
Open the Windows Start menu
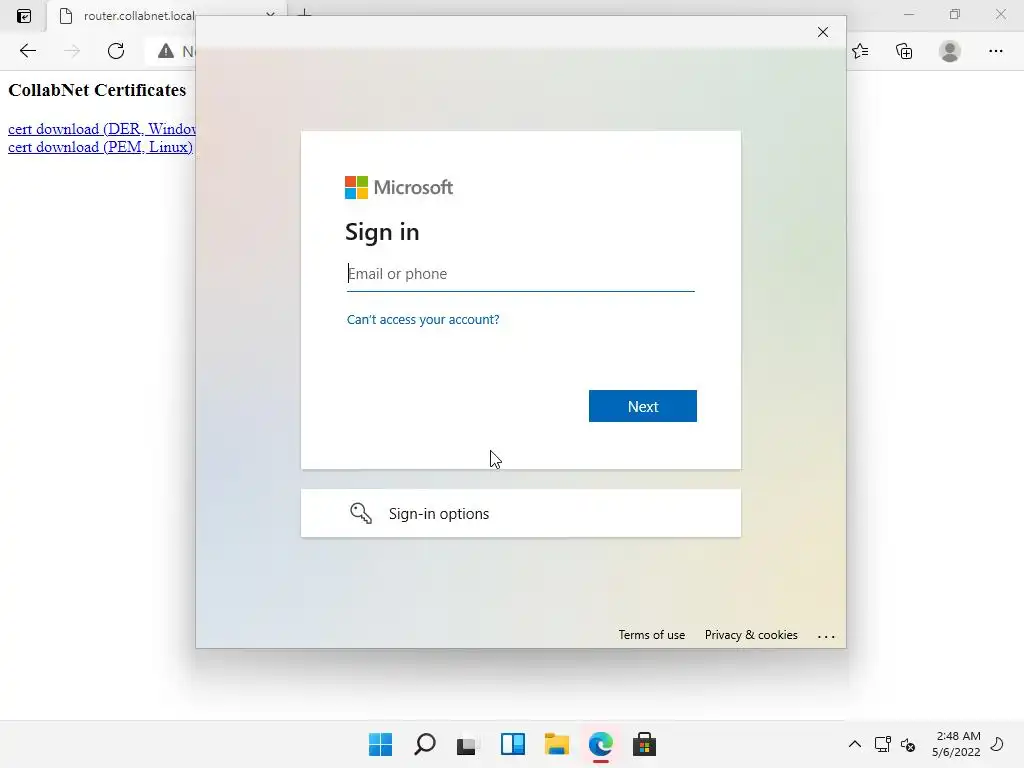(380, 744)
